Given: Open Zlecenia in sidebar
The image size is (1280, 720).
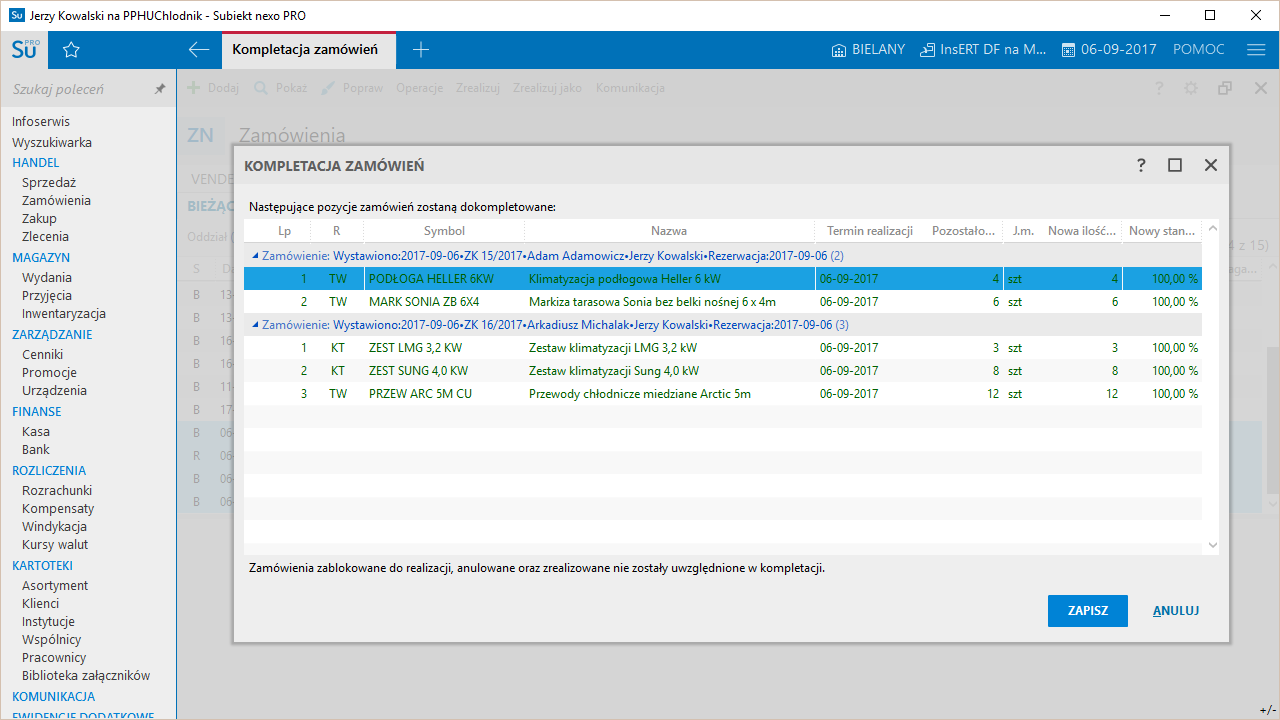Looking at the screenshot, I should click(x=45, y=236).
